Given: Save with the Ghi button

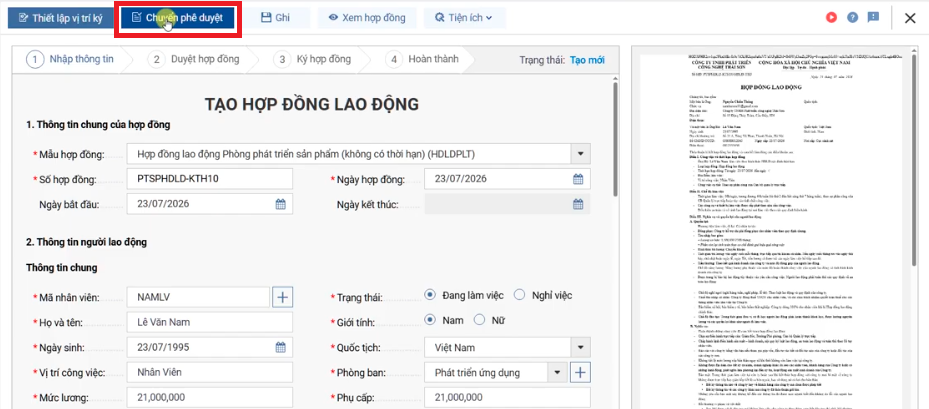Looking at the screenshot, I should pos(278,18).
